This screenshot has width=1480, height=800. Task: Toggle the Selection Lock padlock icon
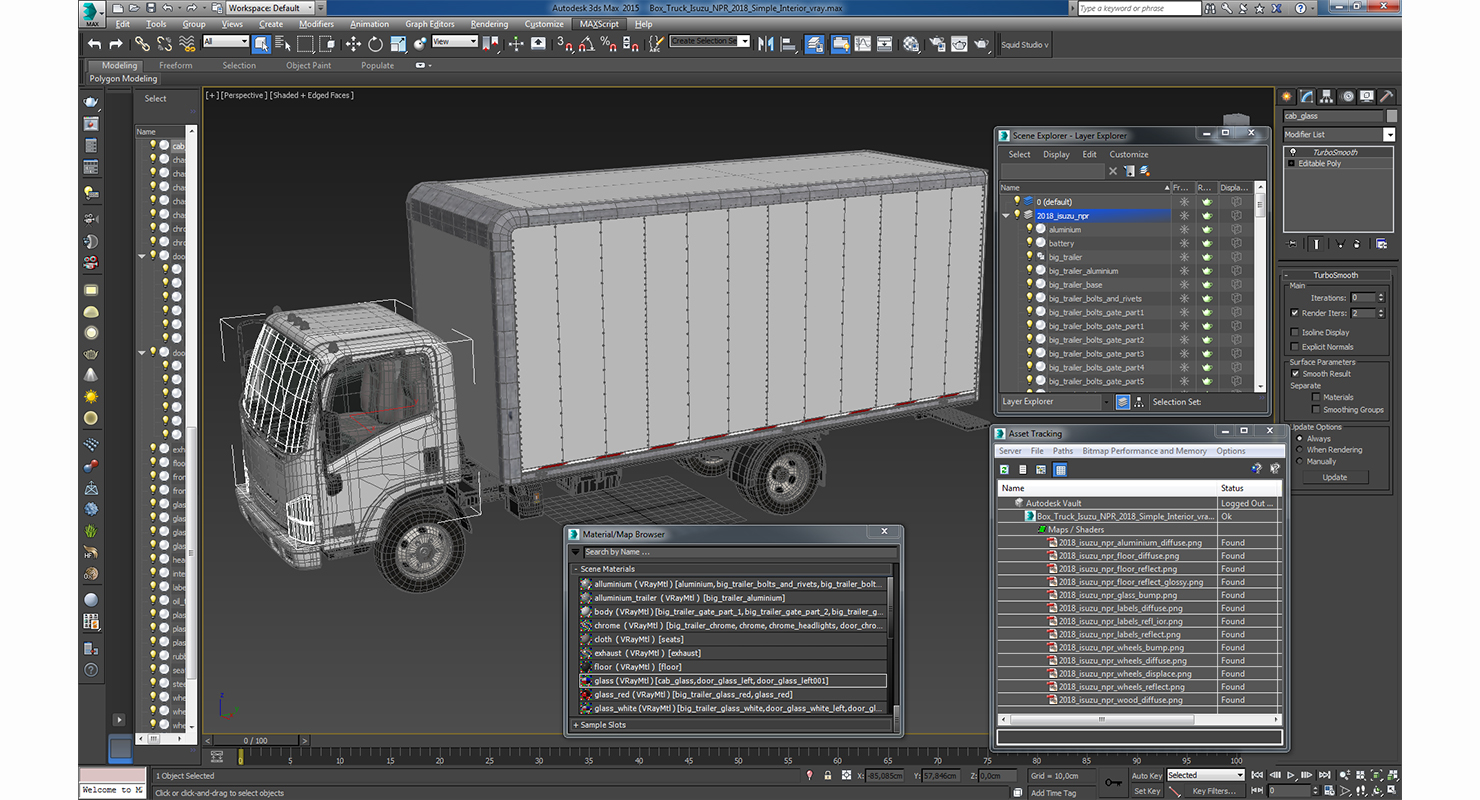pos(828,775)
